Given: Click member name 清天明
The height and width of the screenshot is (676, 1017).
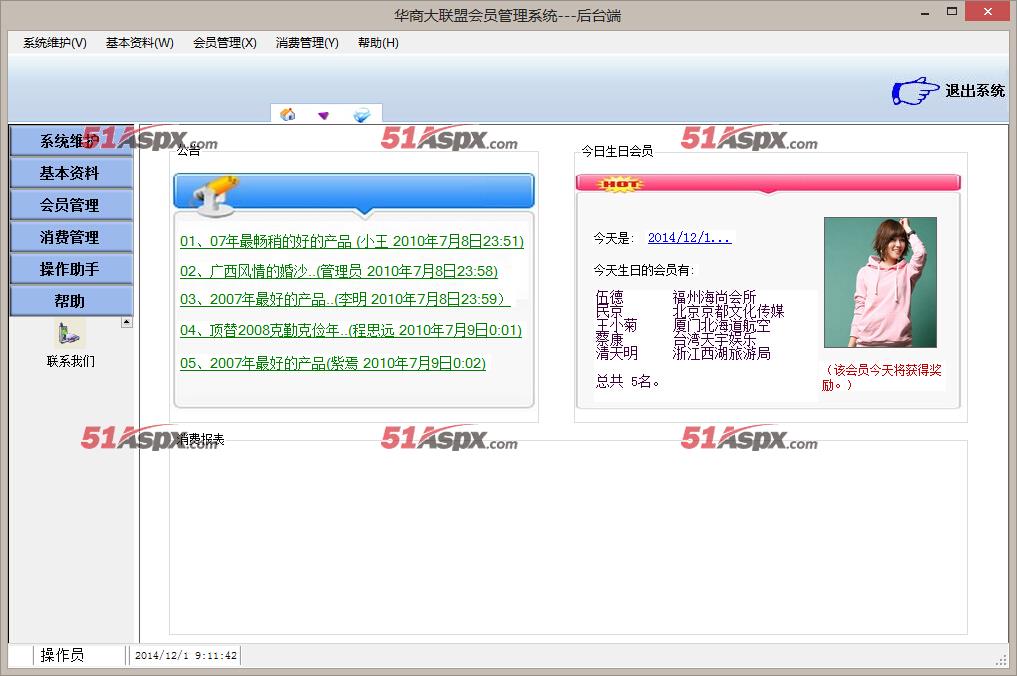Looking at the screenshot, I should [616, 353].
